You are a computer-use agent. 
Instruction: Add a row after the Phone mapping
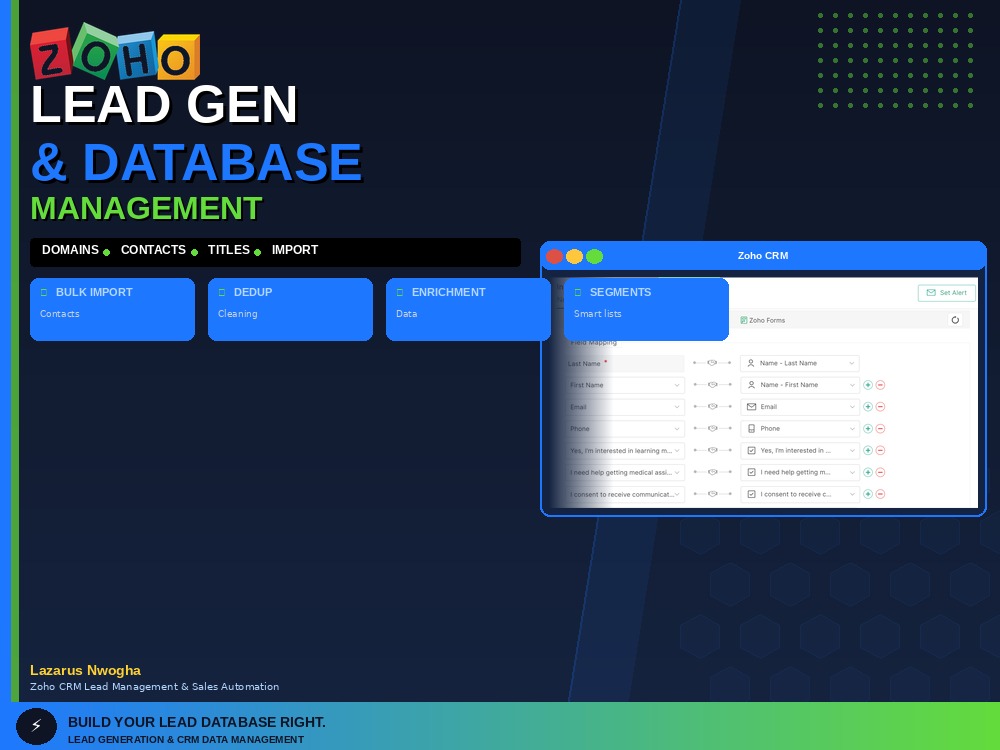[x=867, y=429]
